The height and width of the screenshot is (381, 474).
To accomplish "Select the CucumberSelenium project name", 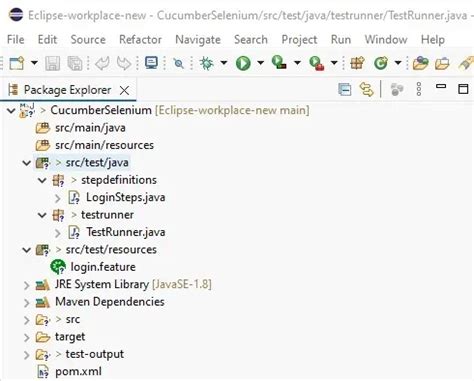I will (101, 110).
